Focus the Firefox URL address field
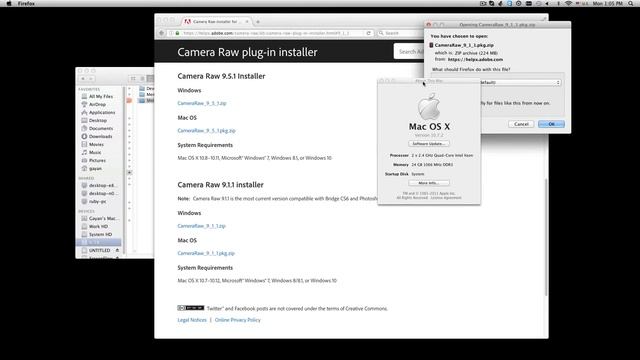Screen dimensions: 640x360 pyautogui.click(x=271, y=33)
